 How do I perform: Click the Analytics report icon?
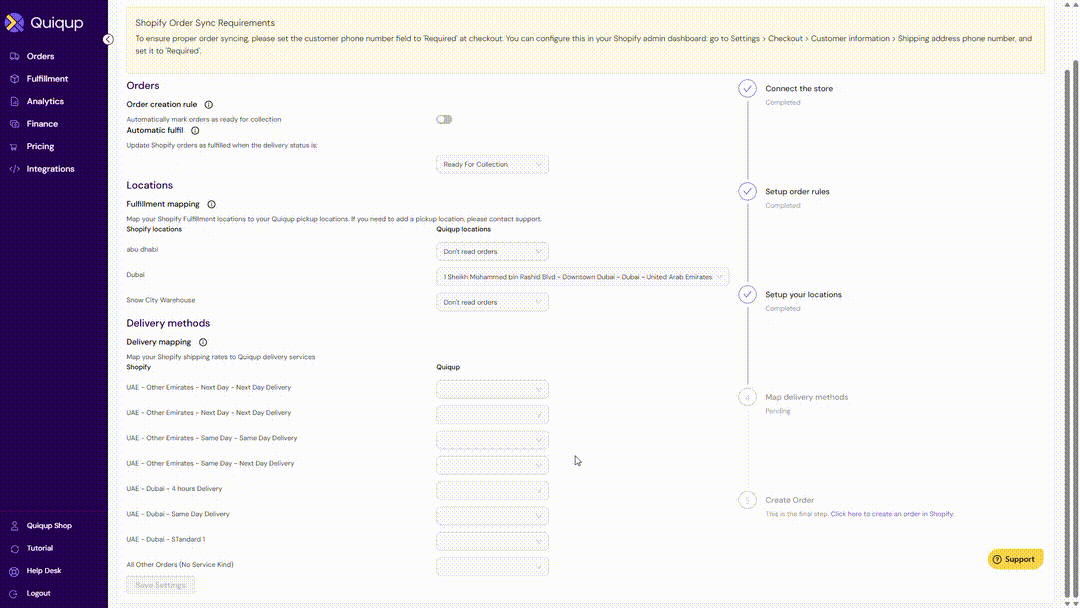point(14,101)
